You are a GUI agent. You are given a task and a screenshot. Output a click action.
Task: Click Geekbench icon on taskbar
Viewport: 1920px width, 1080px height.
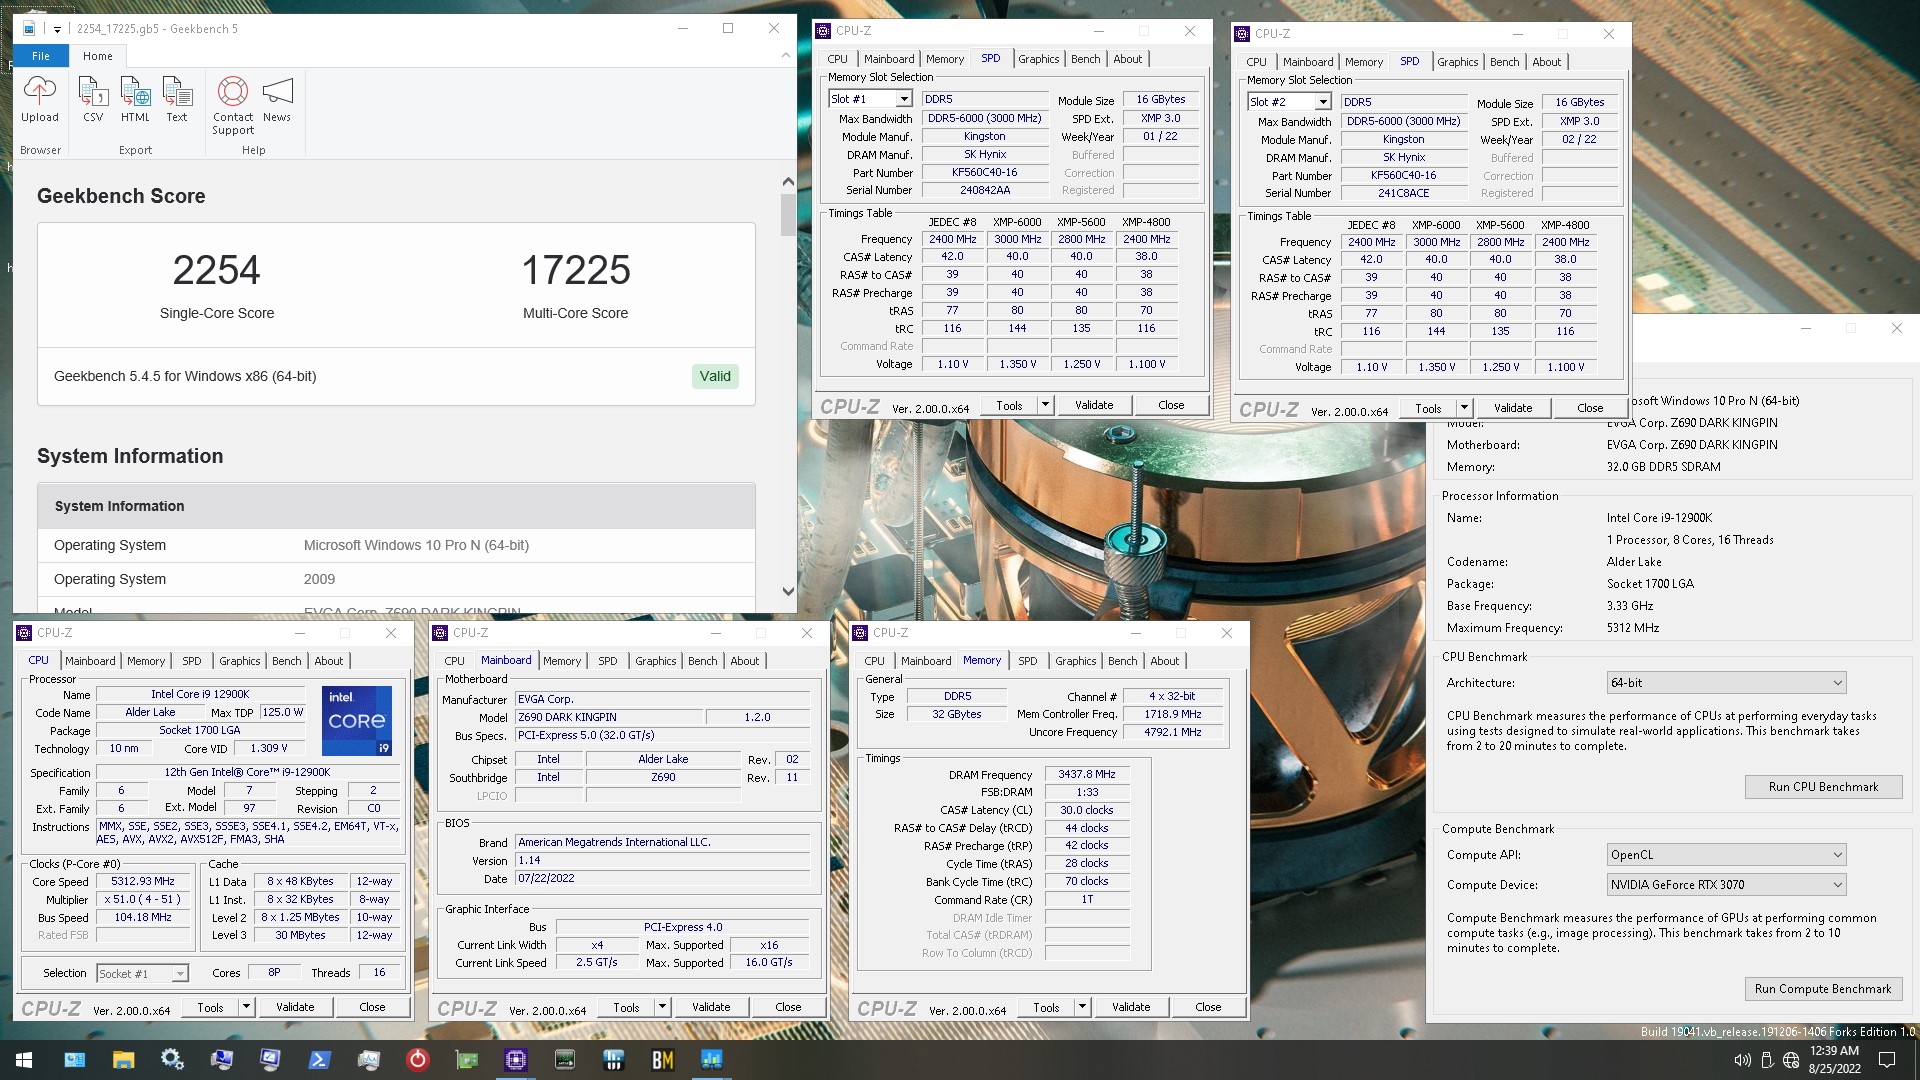712,1060
